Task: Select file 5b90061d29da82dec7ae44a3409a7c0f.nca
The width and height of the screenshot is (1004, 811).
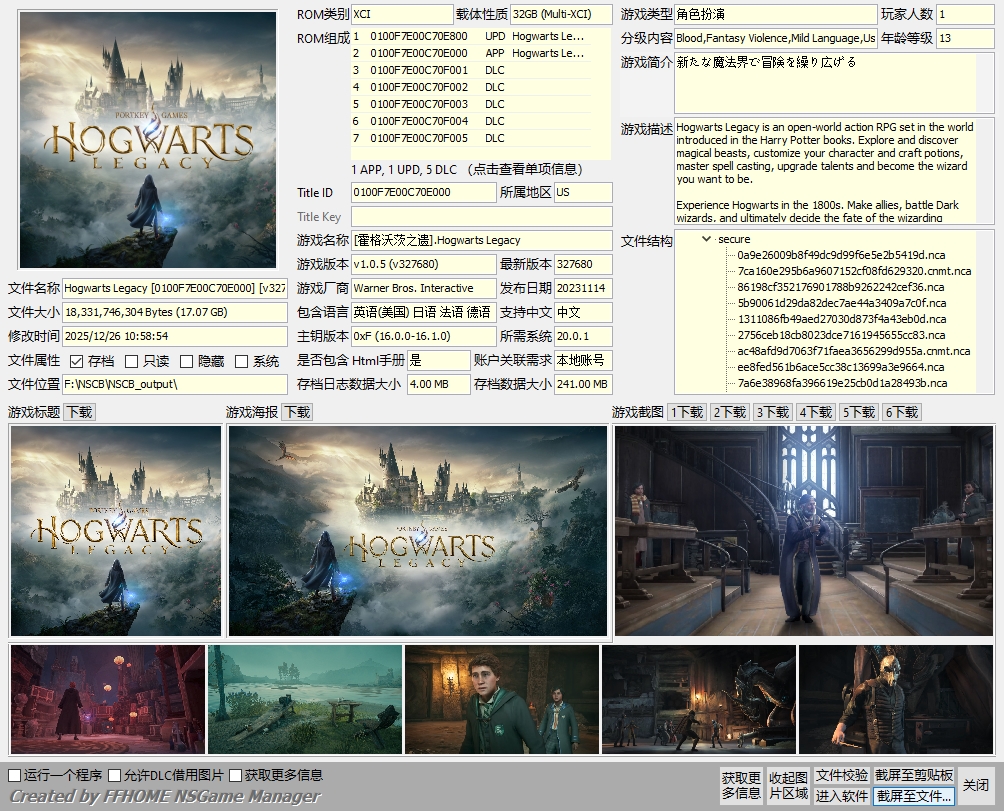Action: click(x=841, y=303)
